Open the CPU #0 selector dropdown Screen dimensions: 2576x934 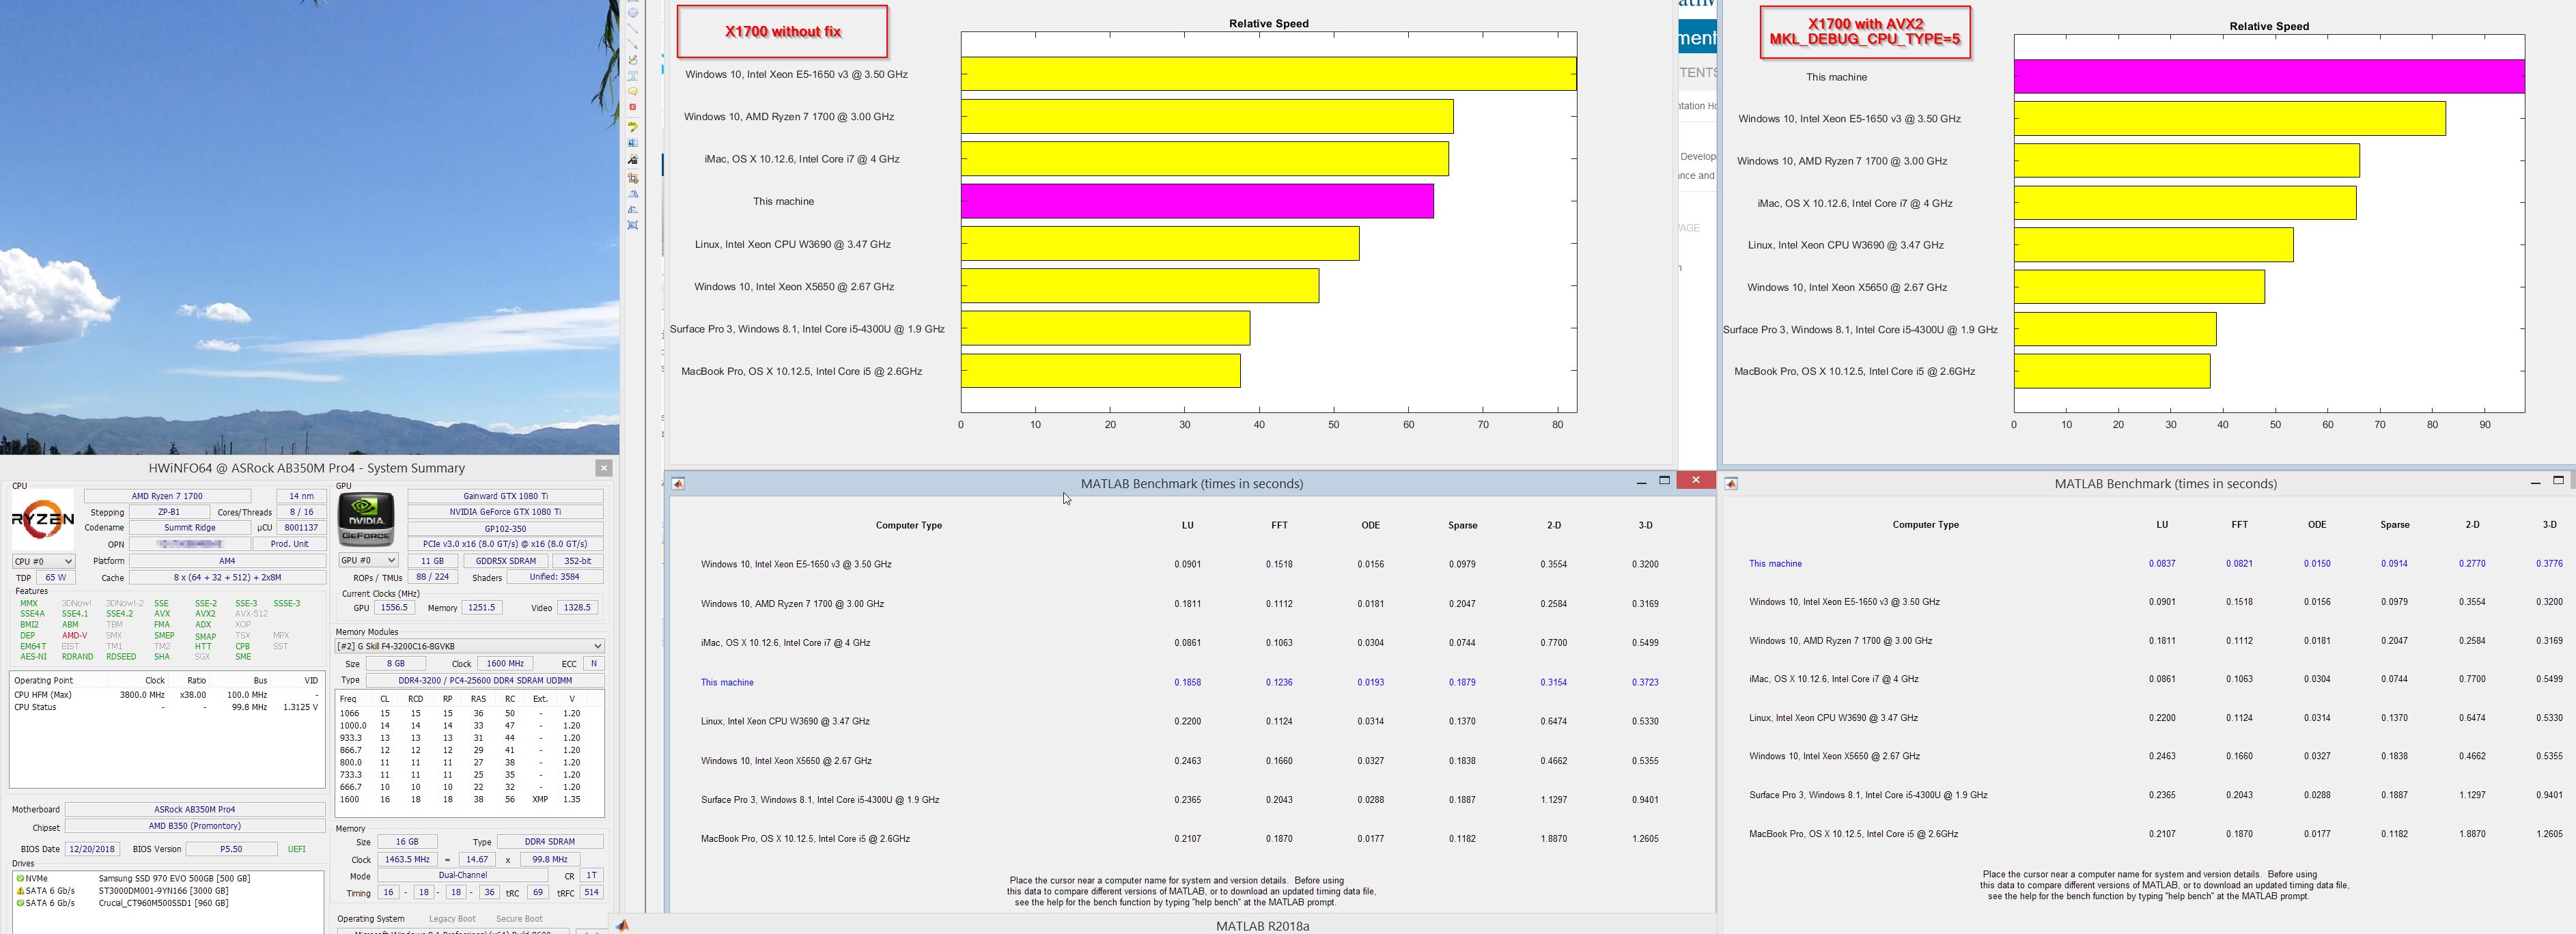(x=42, y=561)
